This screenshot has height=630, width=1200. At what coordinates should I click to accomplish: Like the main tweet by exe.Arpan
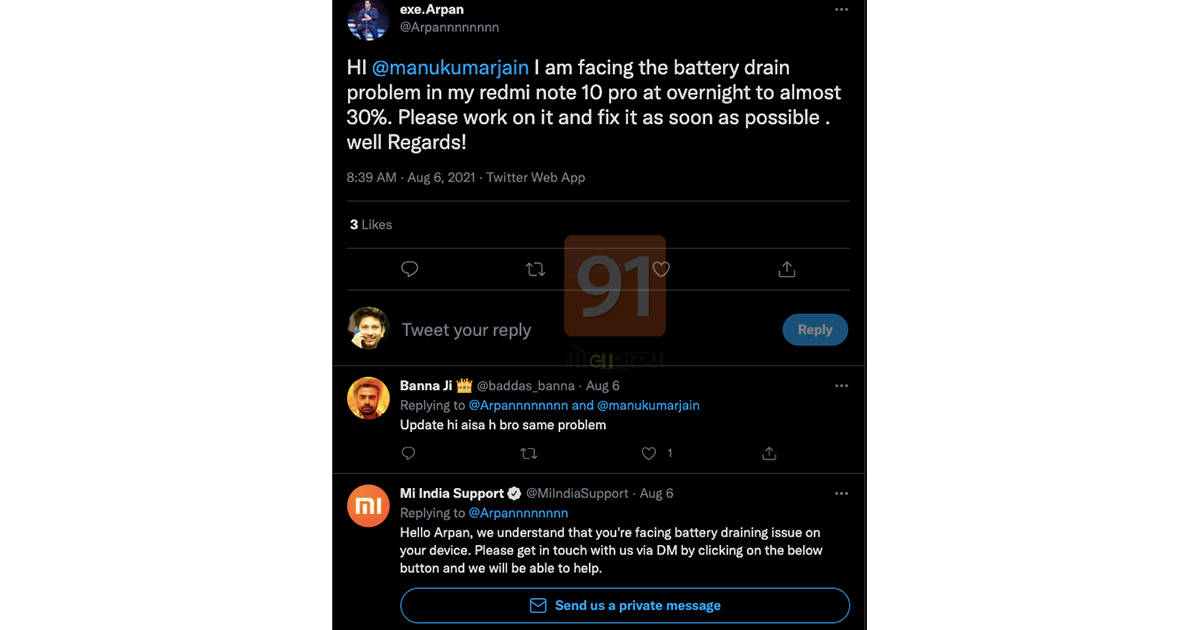(x=661, y=269)
